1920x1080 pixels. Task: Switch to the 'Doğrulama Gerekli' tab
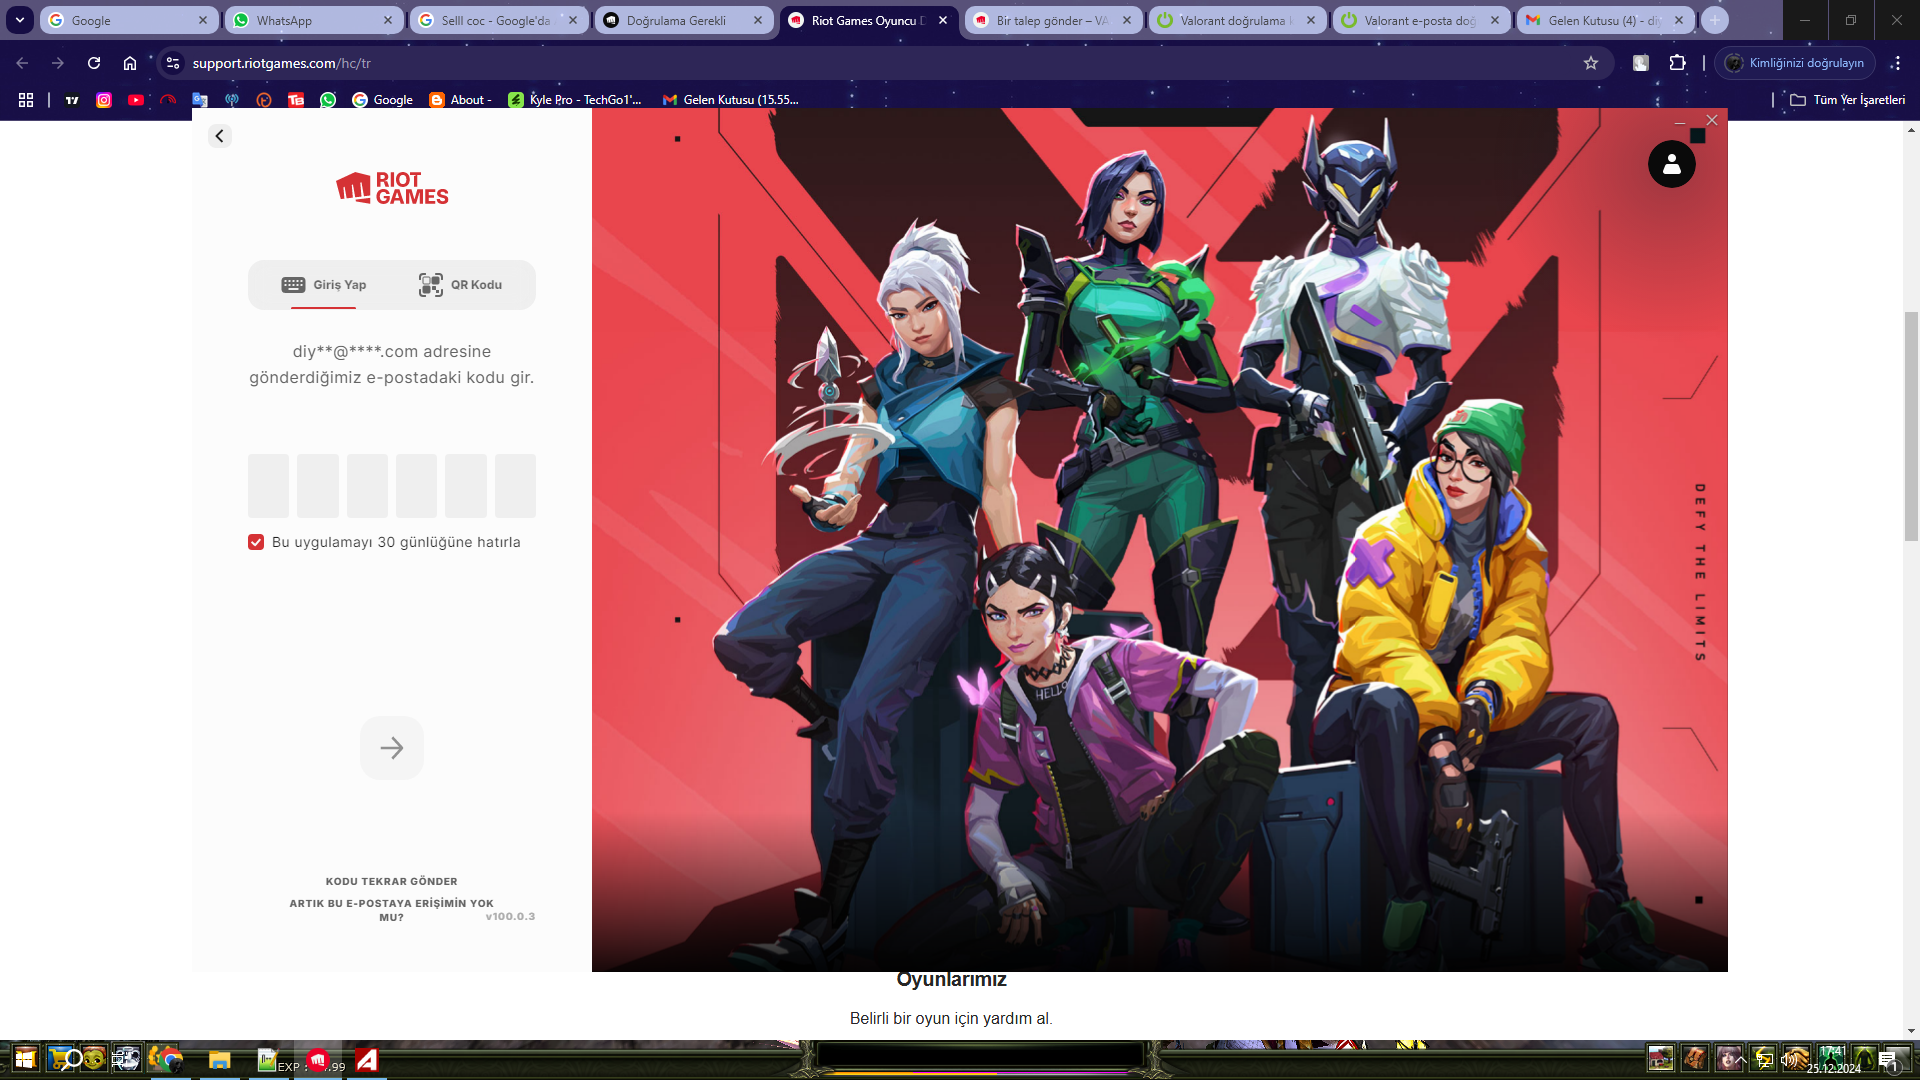(684, 20)
